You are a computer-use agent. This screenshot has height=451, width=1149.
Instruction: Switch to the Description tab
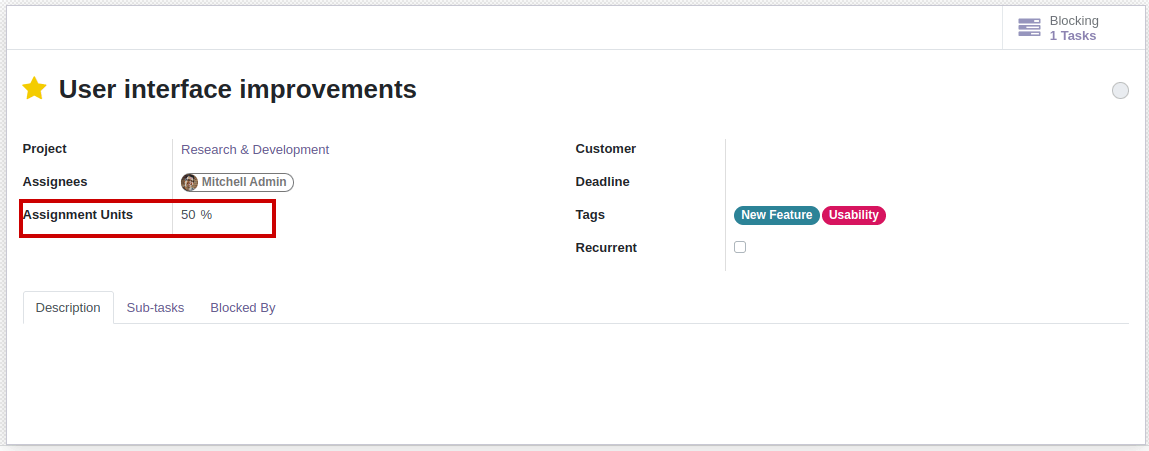(x=68, y=308)
